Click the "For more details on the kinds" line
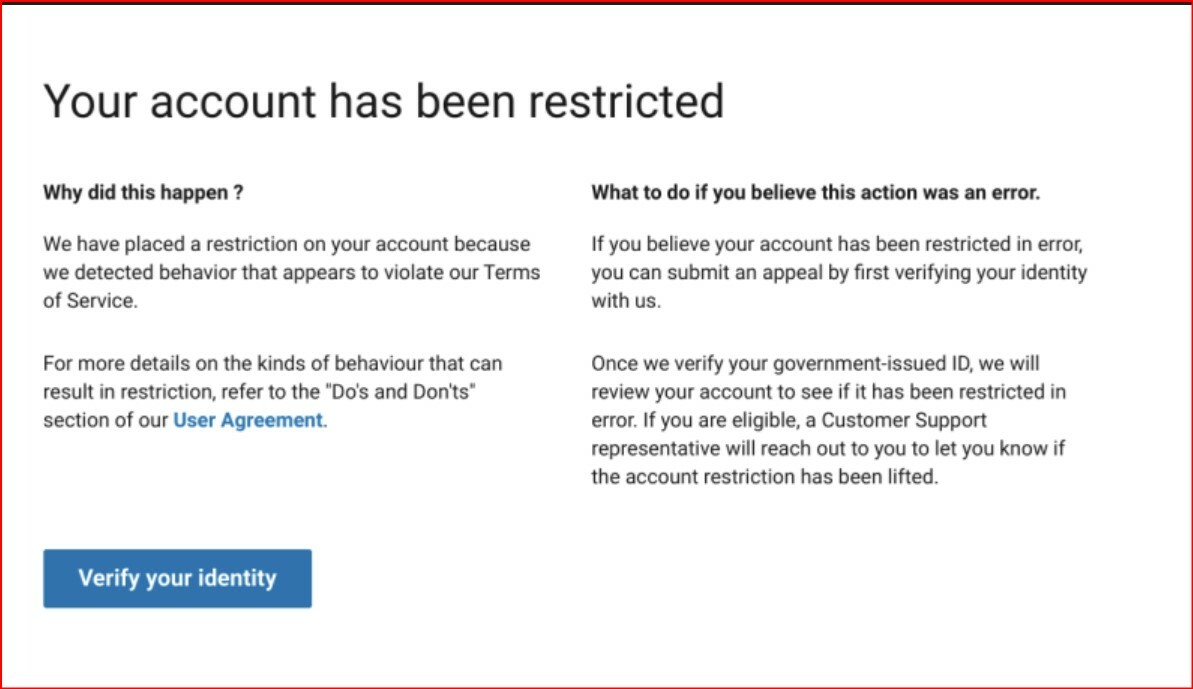 click(x=272, y=363)
